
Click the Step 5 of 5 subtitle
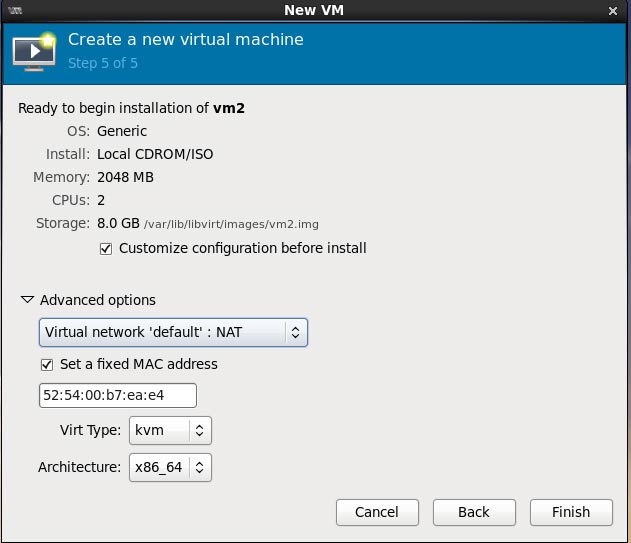coord(102,63)
